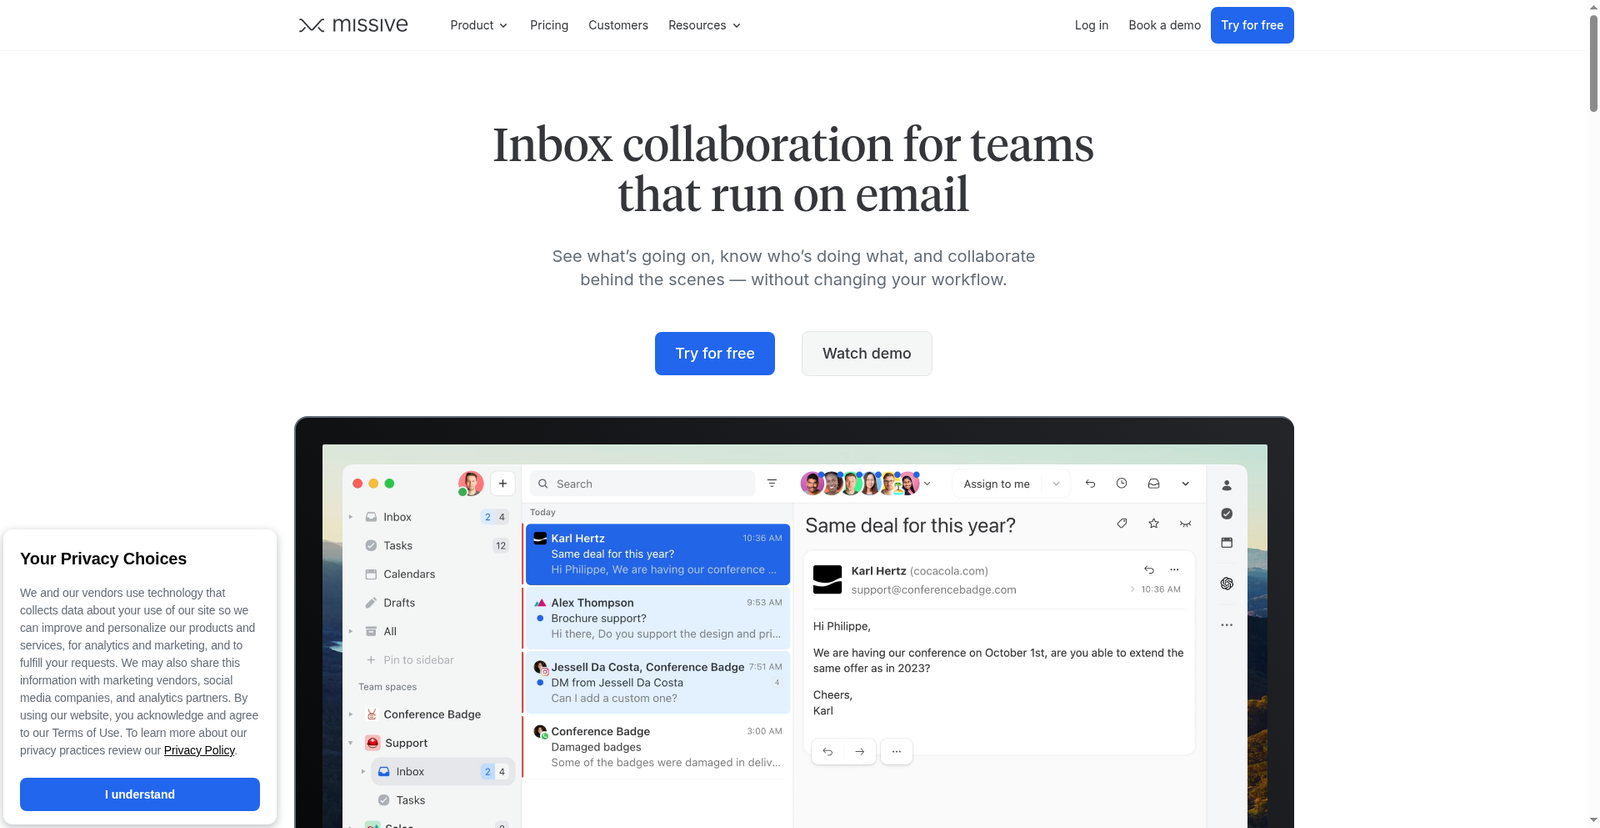
Task: Go to the Customers page
Action: 618,25
